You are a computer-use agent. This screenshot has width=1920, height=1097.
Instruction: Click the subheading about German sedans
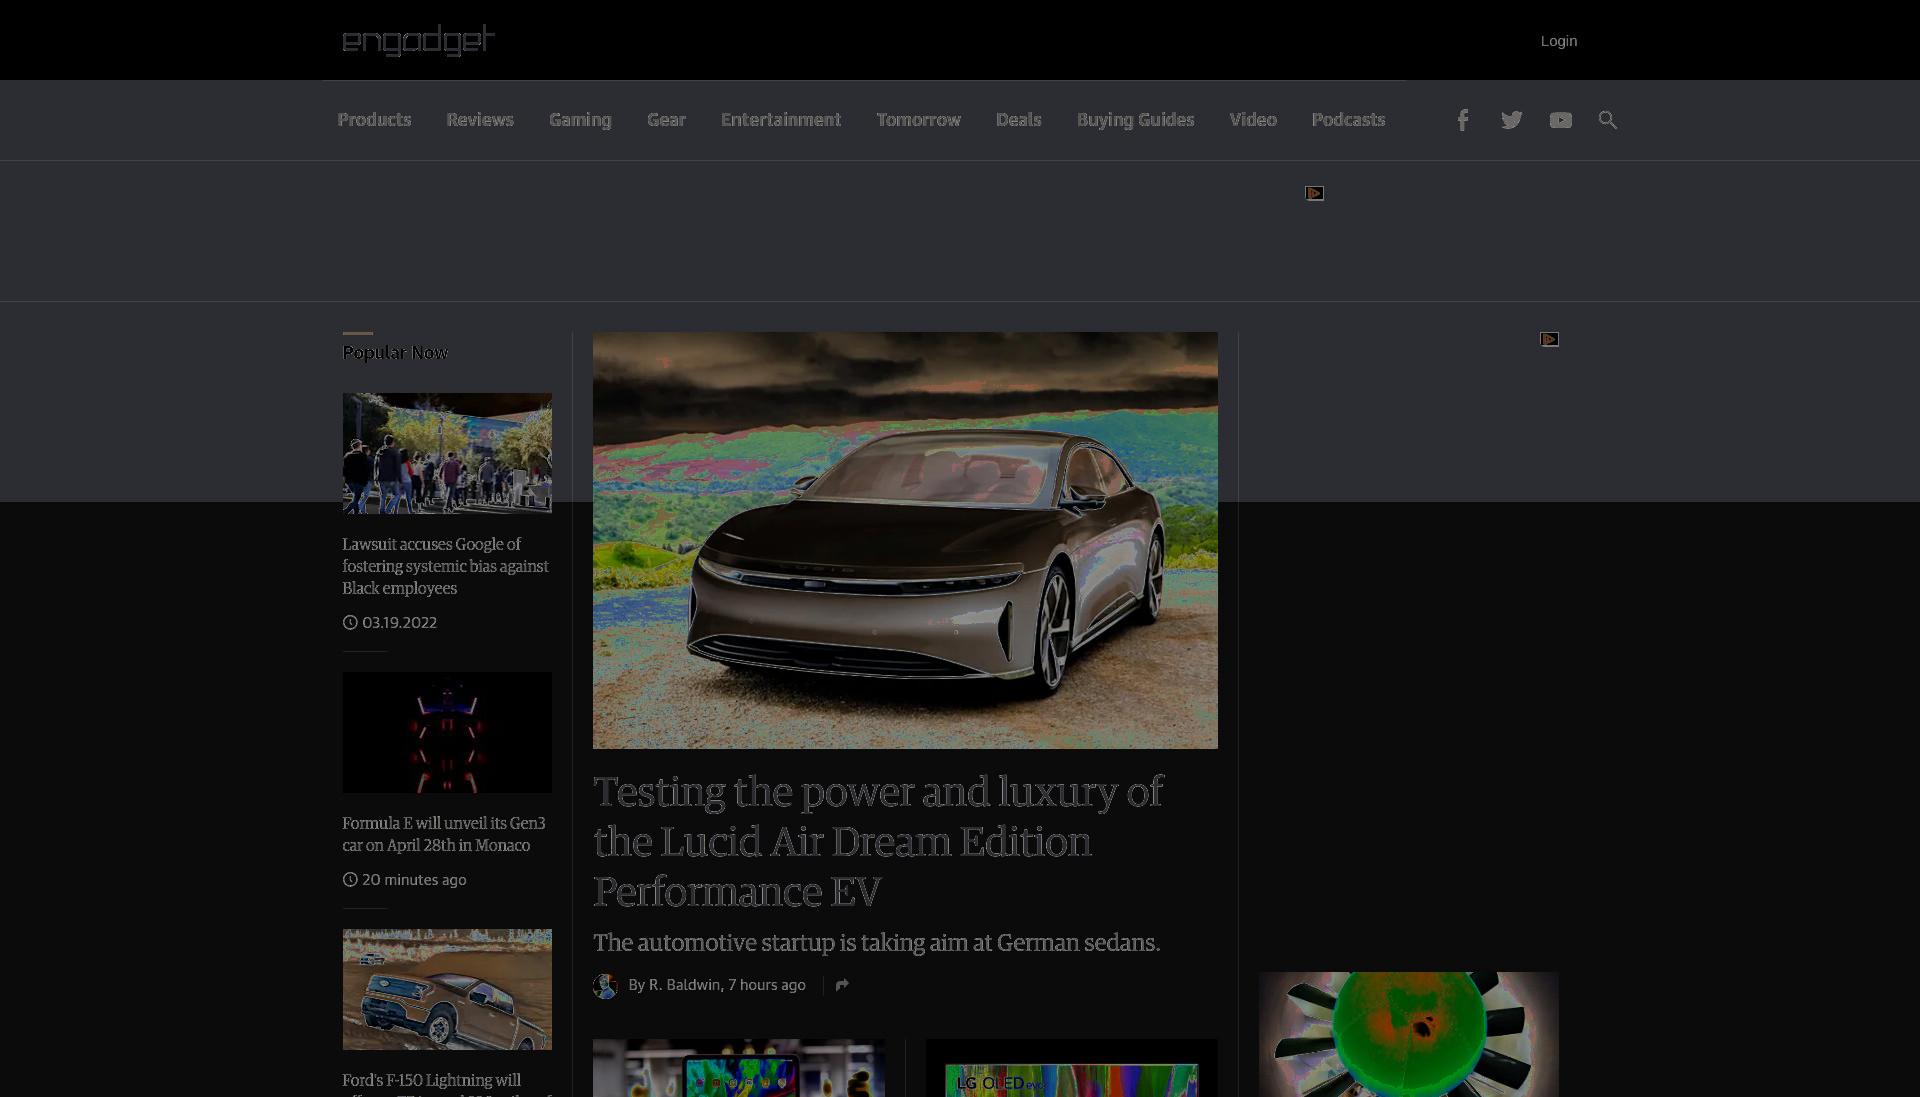876,943
